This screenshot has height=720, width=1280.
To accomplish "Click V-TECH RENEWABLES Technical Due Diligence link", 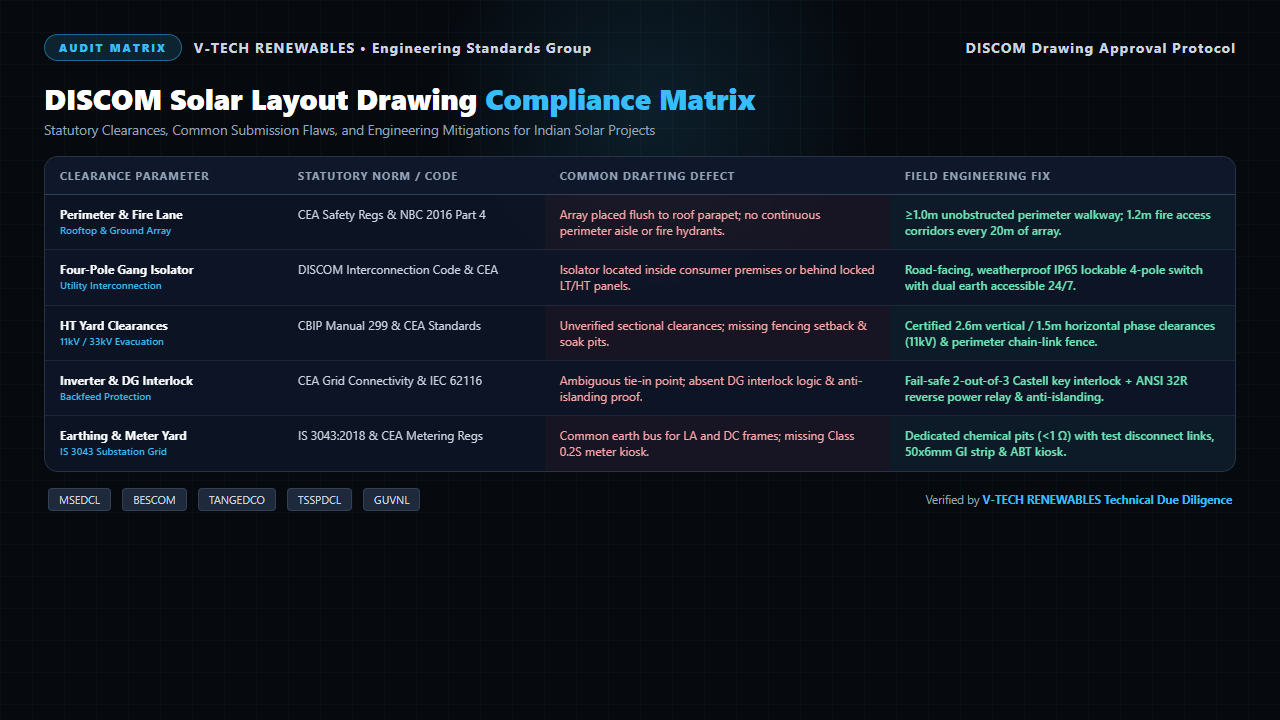I will [x=1107, y=500].
